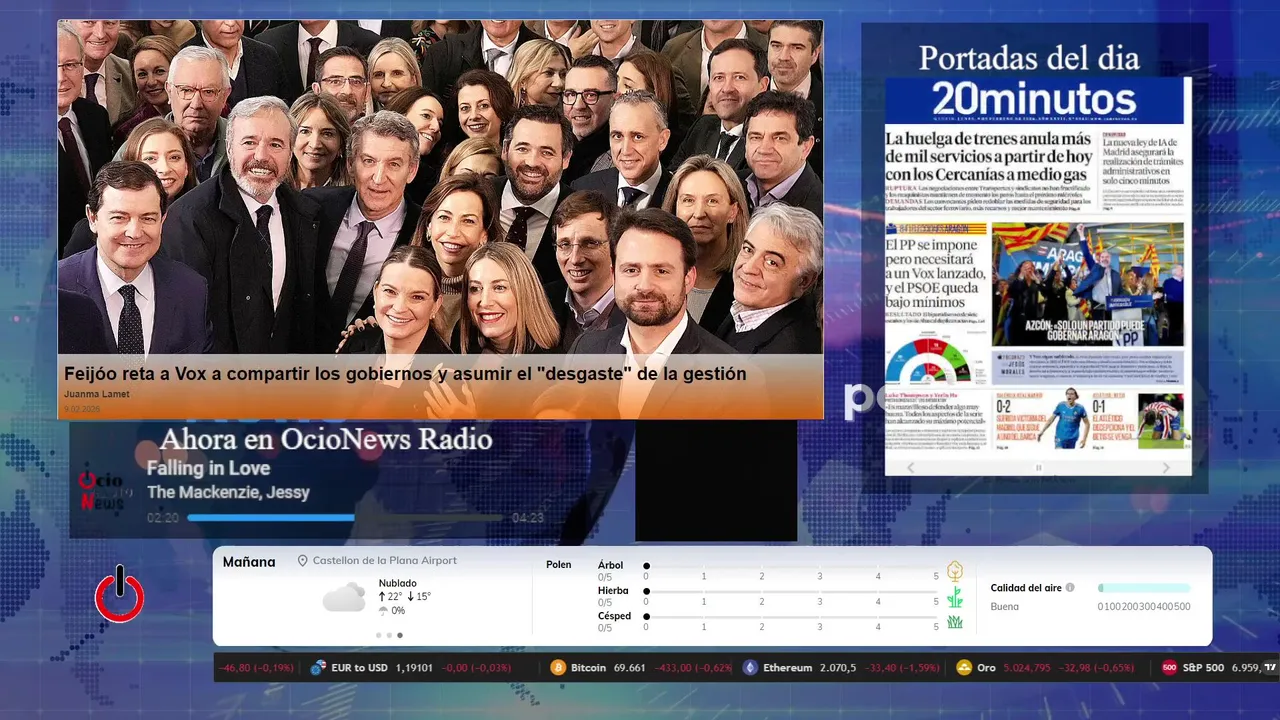Click Bitcoin price '69.661'
The width and height of the screenshot is (1280, 720).
pos(629,668)
